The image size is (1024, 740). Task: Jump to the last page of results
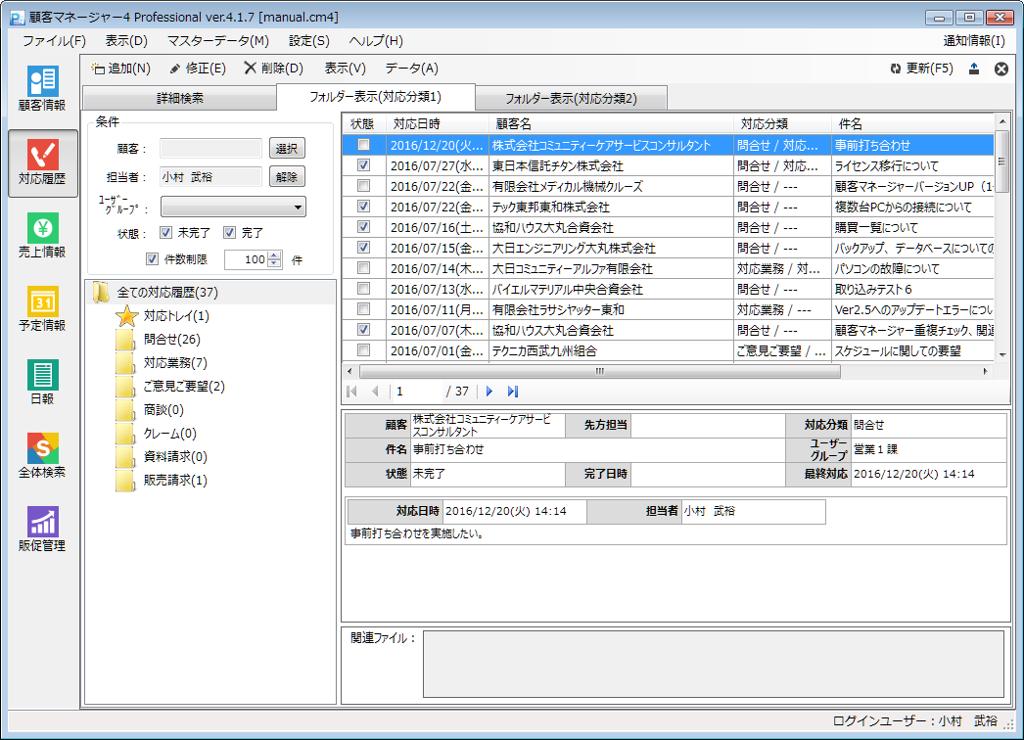tap(513, 391)
